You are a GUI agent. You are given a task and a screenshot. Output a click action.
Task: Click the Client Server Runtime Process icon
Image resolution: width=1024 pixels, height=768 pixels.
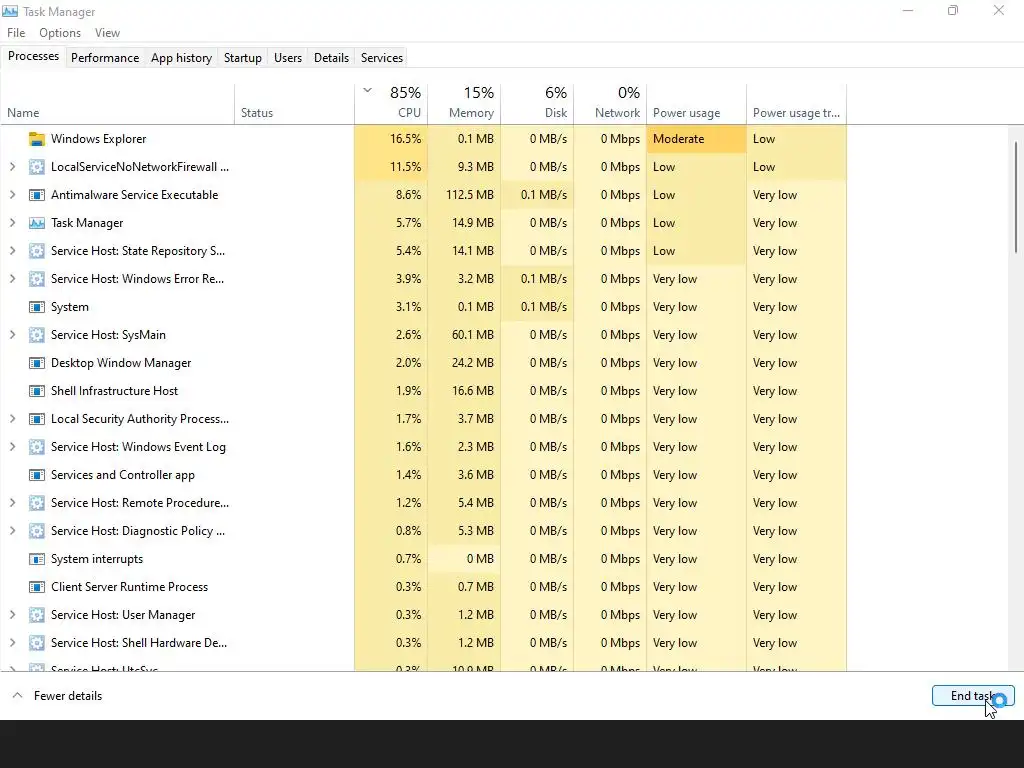37,587
